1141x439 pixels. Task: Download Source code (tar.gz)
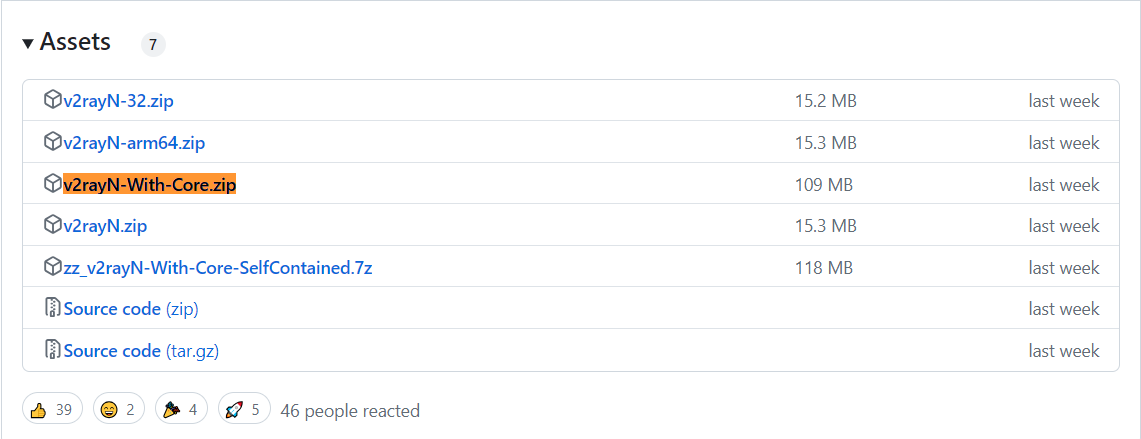(141, 352)
